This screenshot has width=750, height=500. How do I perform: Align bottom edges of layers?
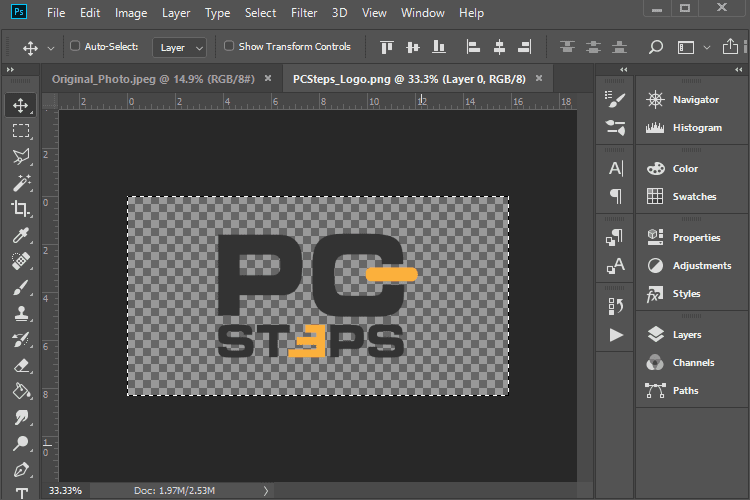(439, 47)
